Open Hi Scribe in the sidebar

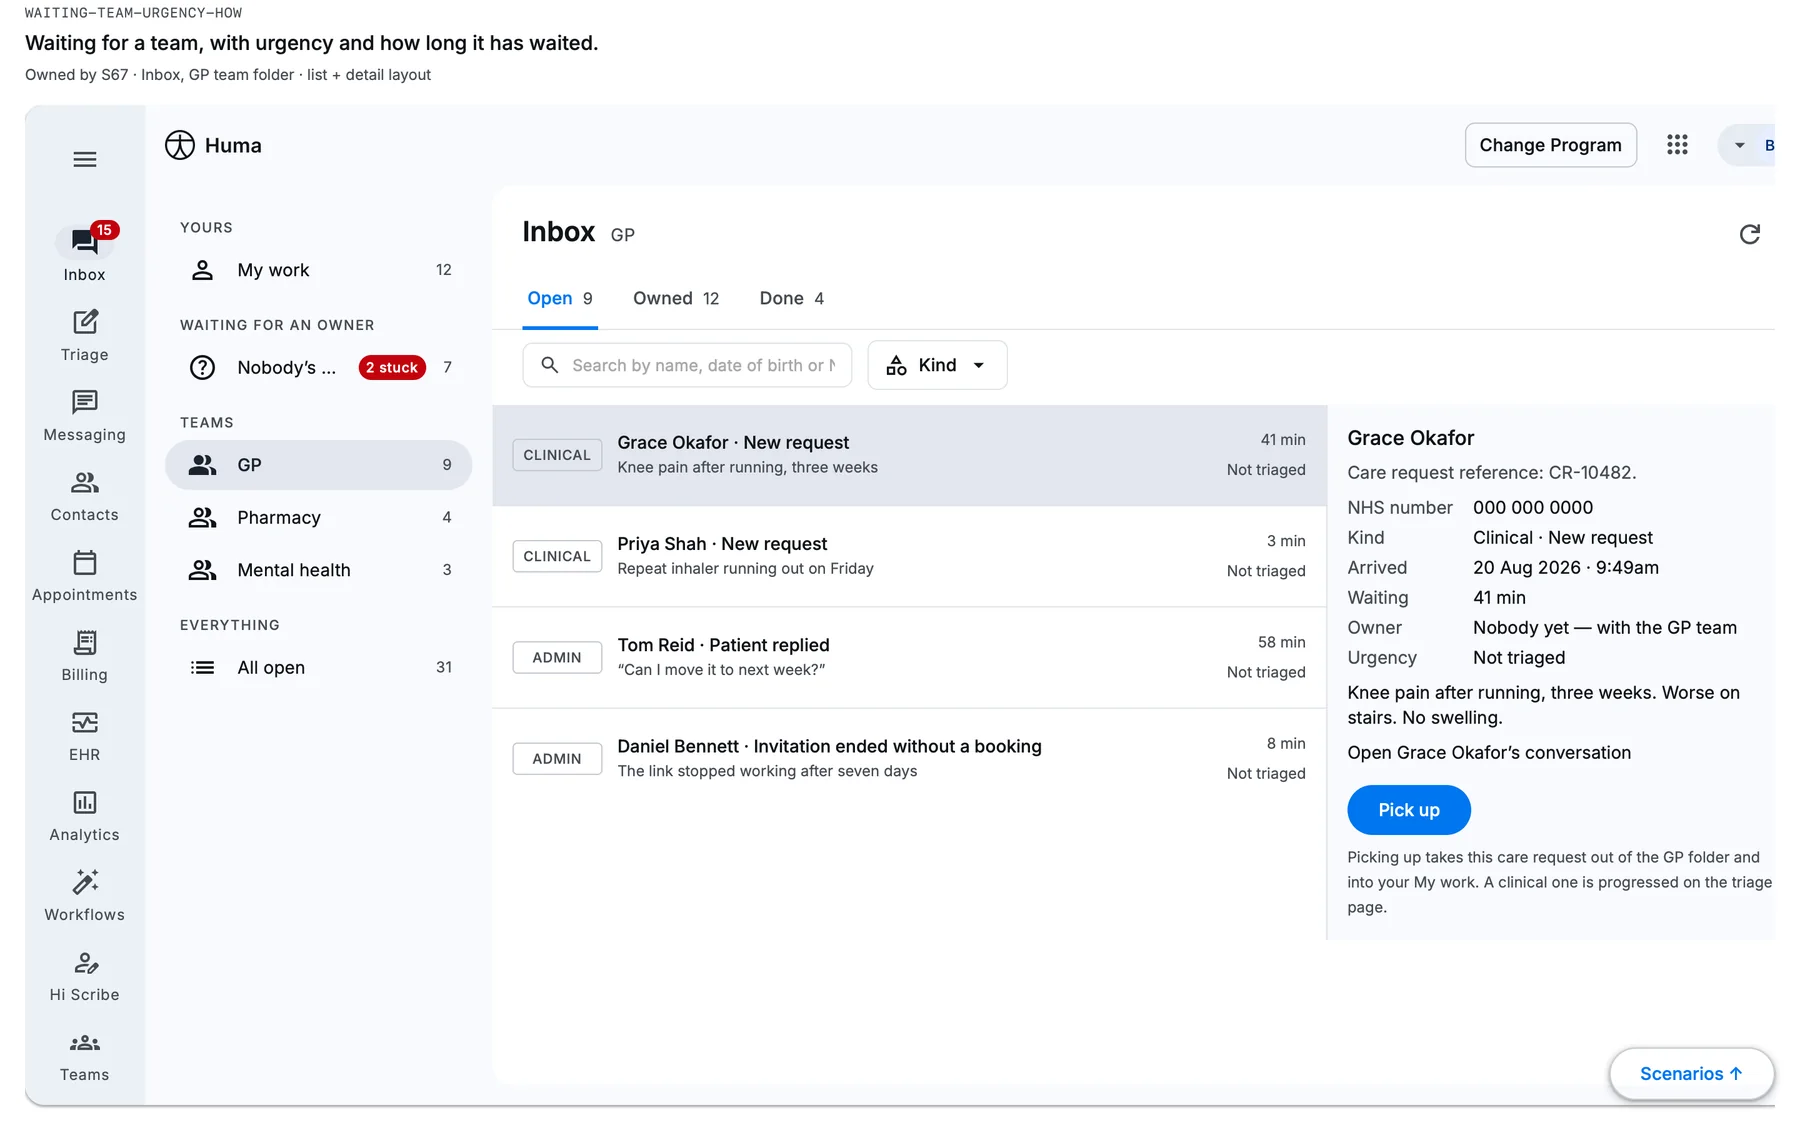coord(85,975)
